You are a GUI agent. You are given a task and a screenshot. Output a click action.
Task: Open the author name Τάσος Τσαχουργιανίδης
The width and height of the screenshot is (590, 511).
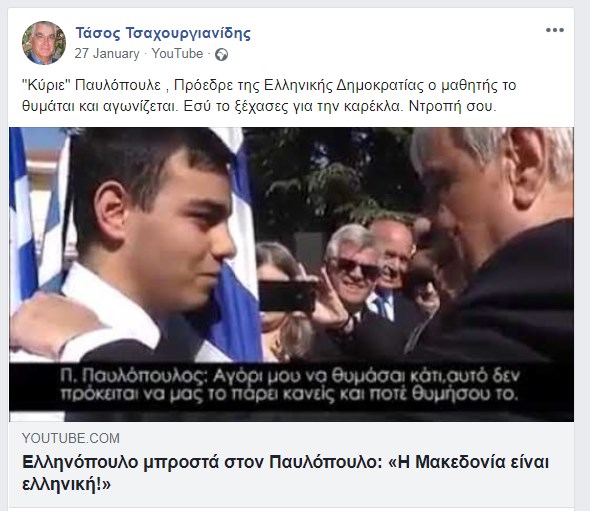pyautogui.click(x=163, y=33)
